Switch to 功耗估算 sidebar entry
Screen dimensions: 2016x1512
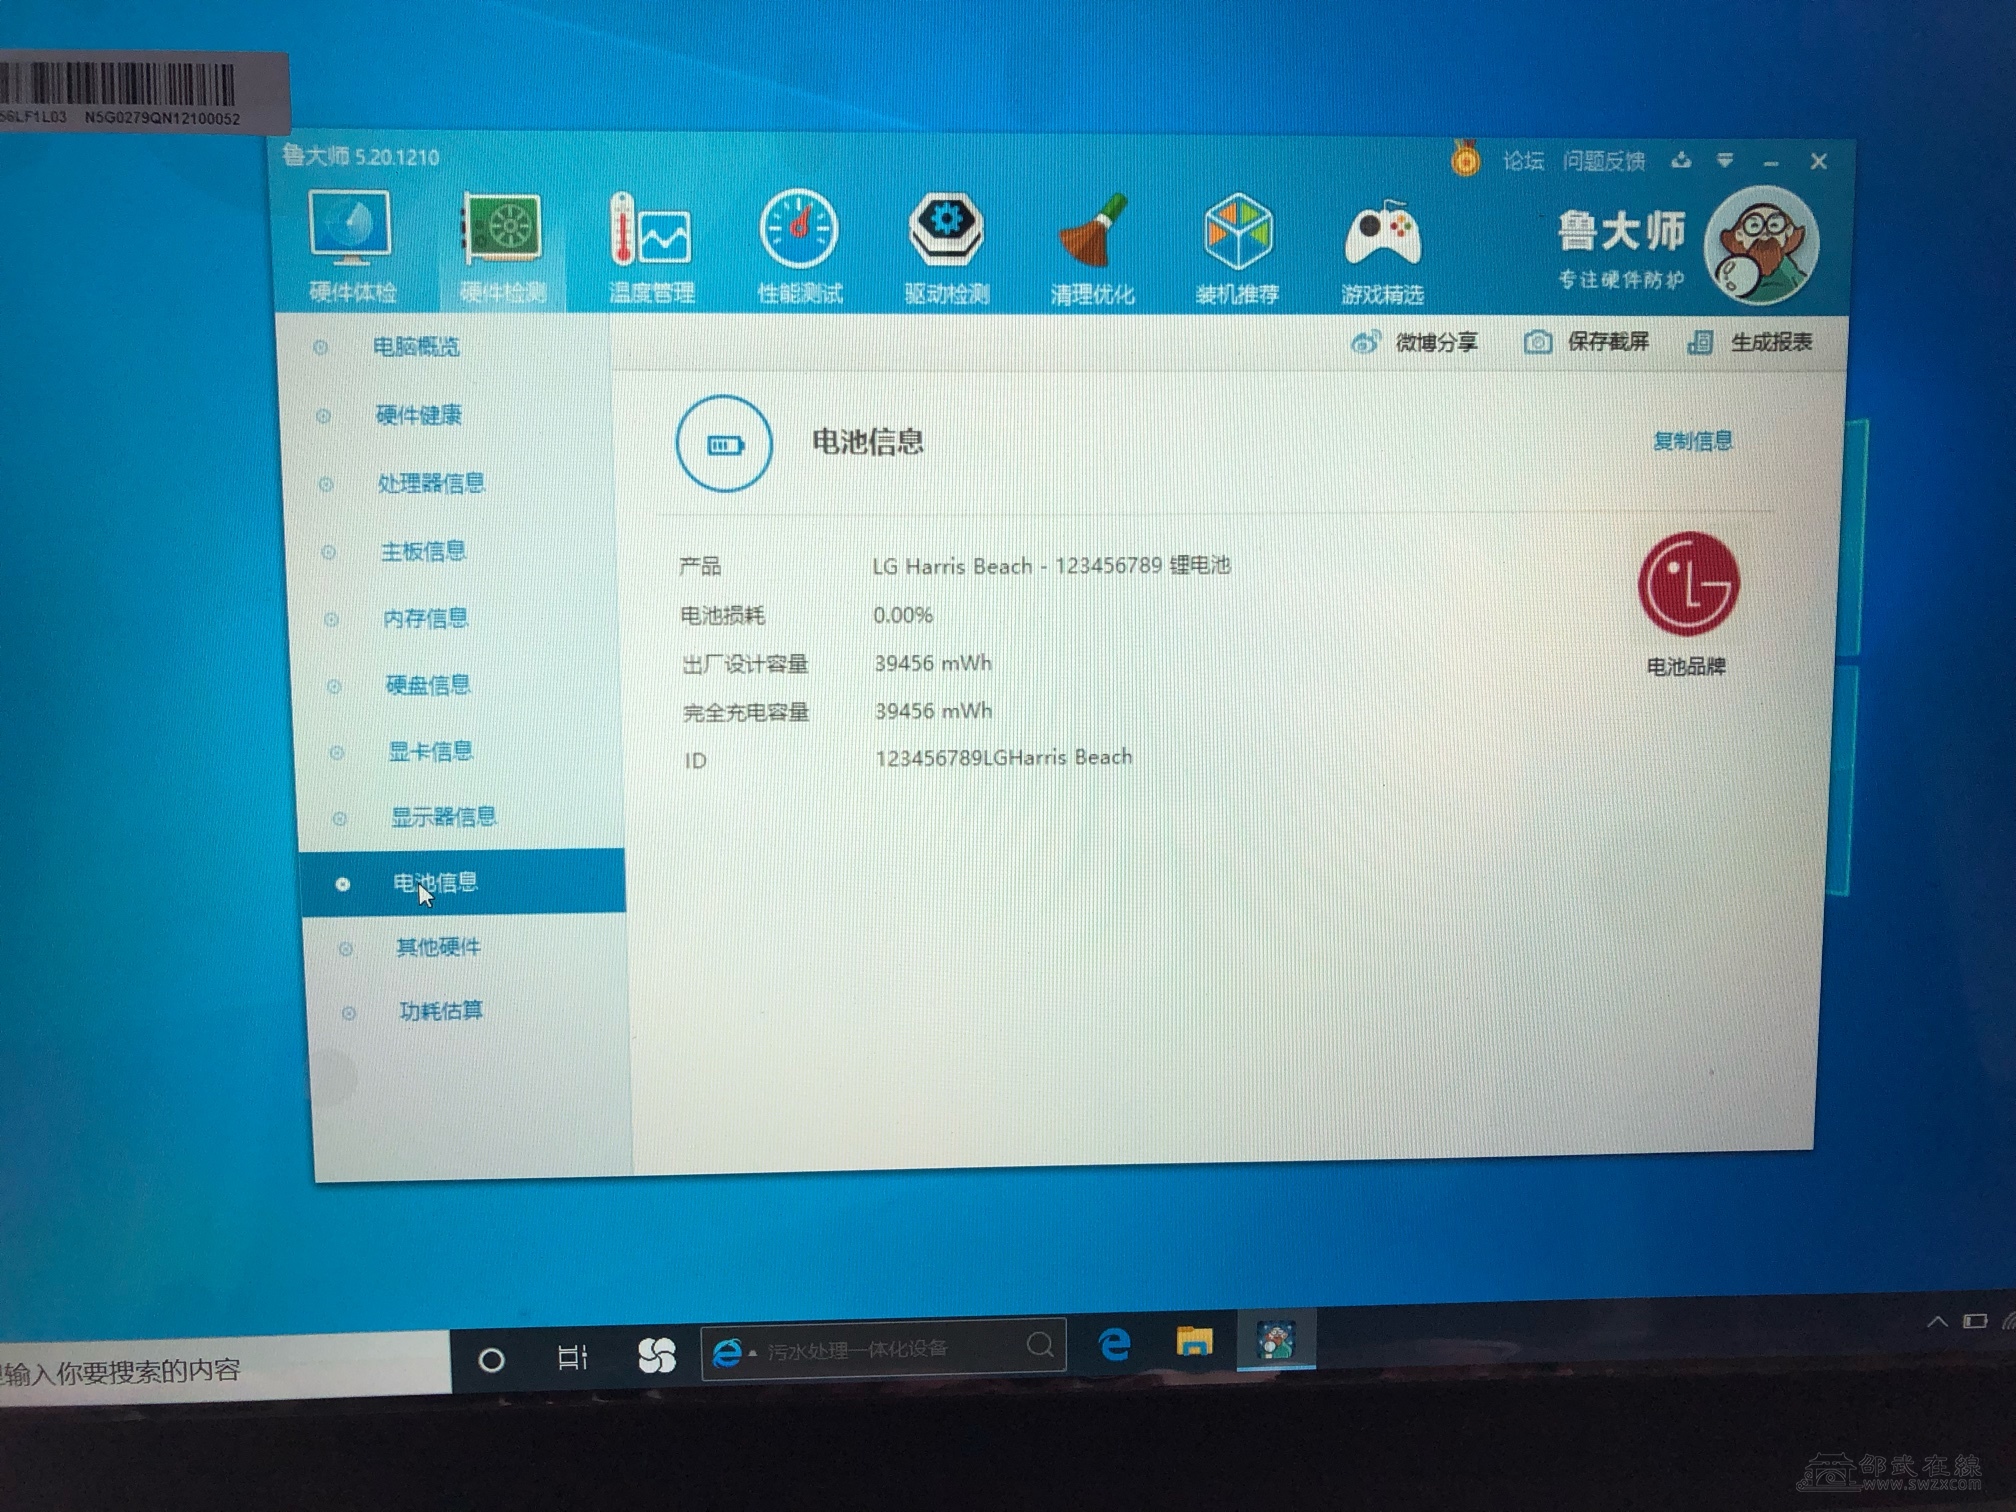(x=441, y=1011)
